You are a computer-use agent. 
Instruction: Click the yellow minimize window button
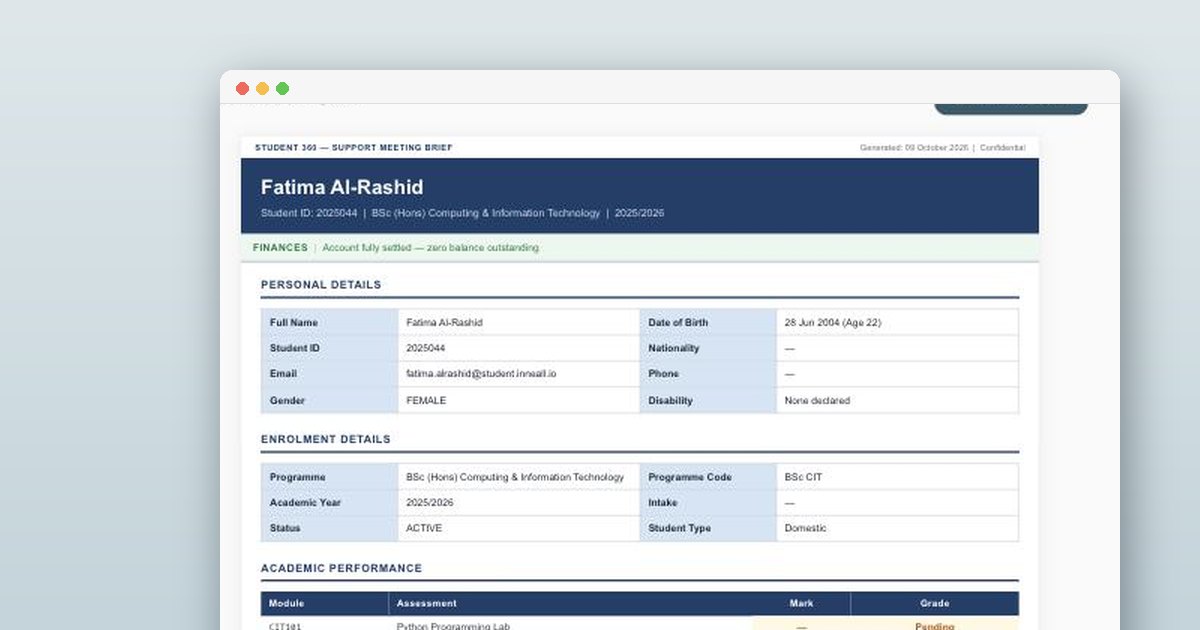pyautogui.click(x=262, y=88)
